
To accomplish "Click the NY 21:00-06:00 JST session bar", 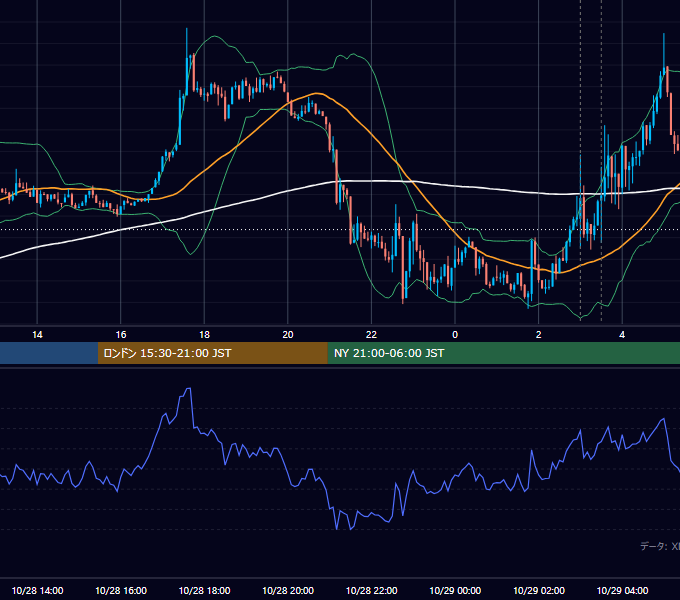I will tap(503, 353).
